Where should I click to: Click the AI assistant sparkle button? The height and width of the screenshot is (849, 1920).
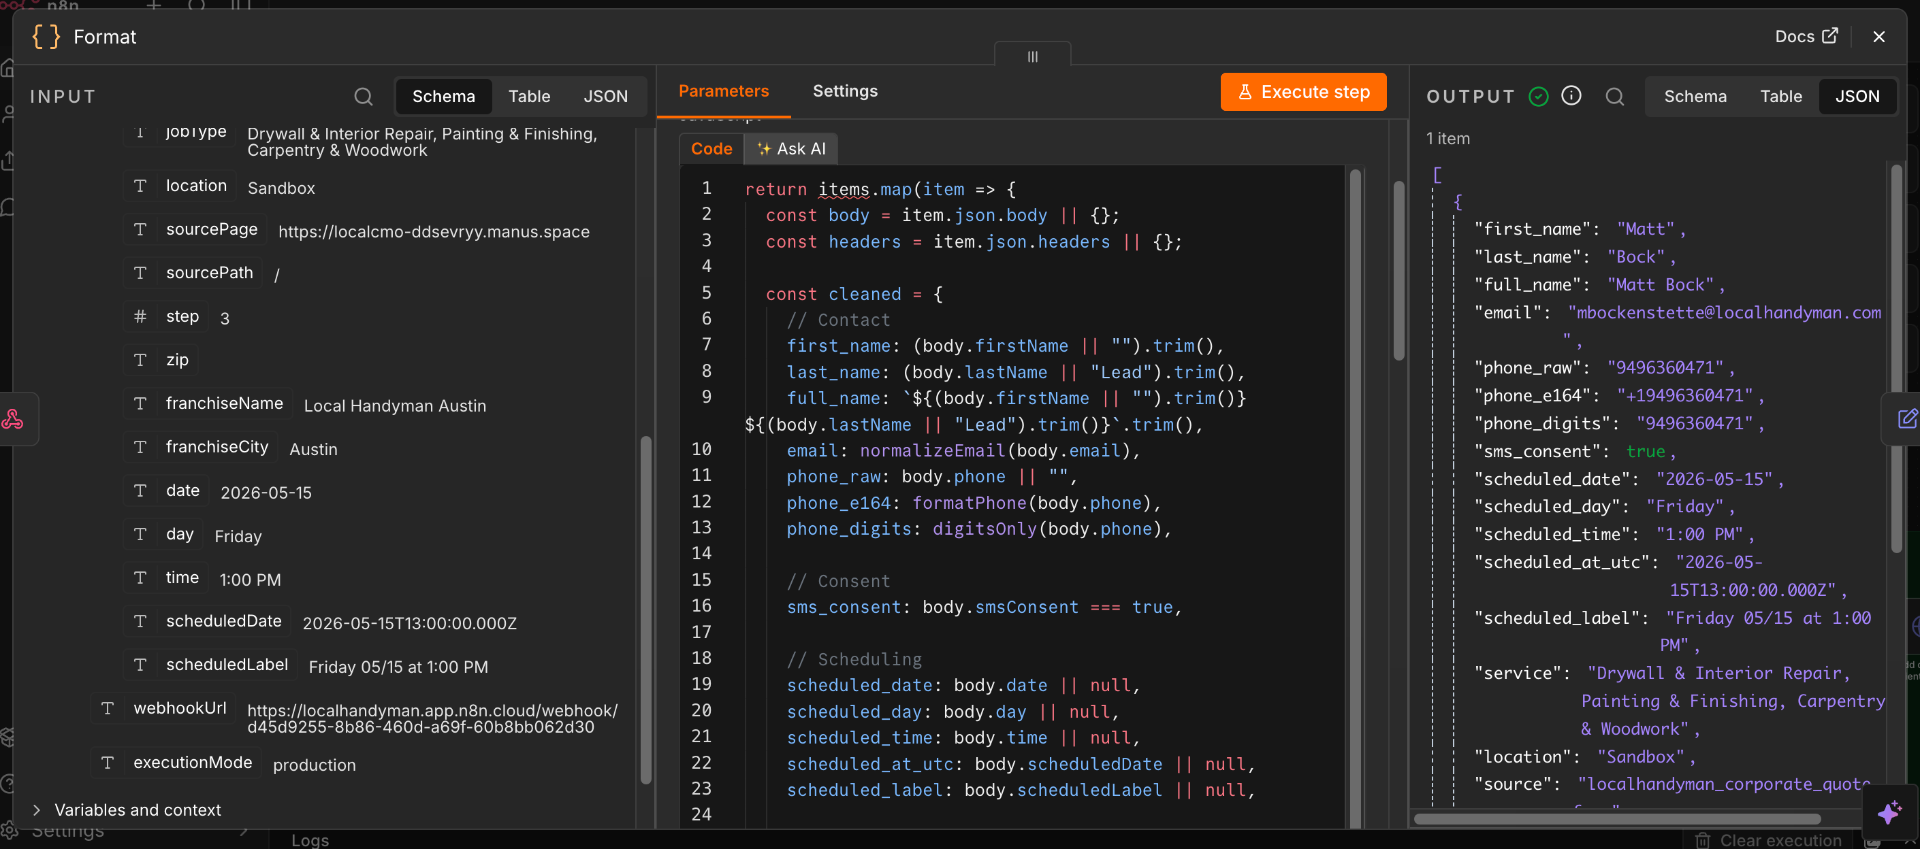tap(1890, 812)
